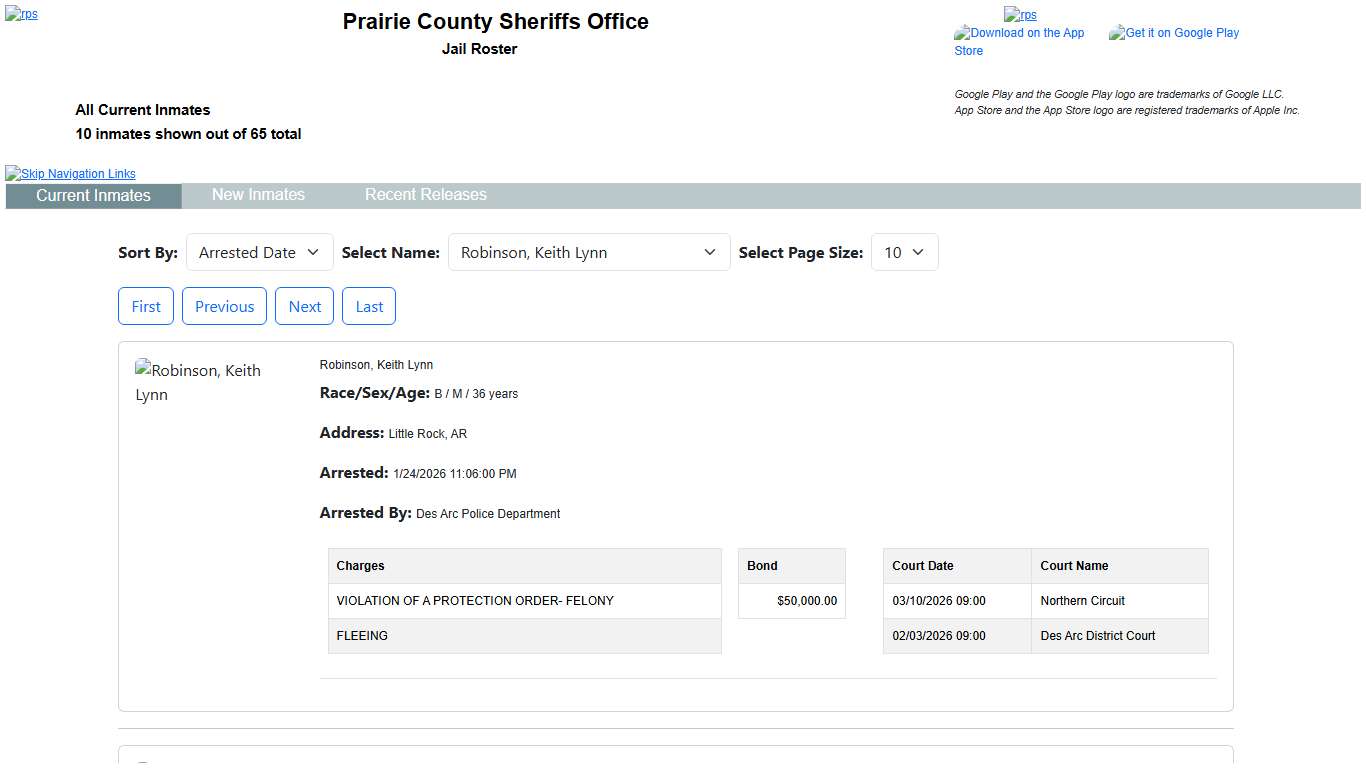This screenshot has height=768, width=1366.
Task: Switch to the Current Inmates tab
Action: point(93,196)
